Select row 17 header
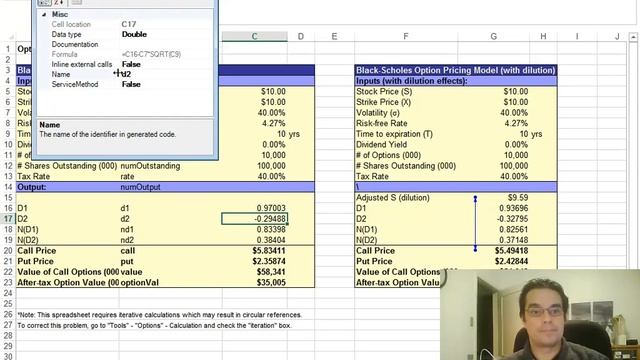640x360 pixels. [x=8, y=219]
